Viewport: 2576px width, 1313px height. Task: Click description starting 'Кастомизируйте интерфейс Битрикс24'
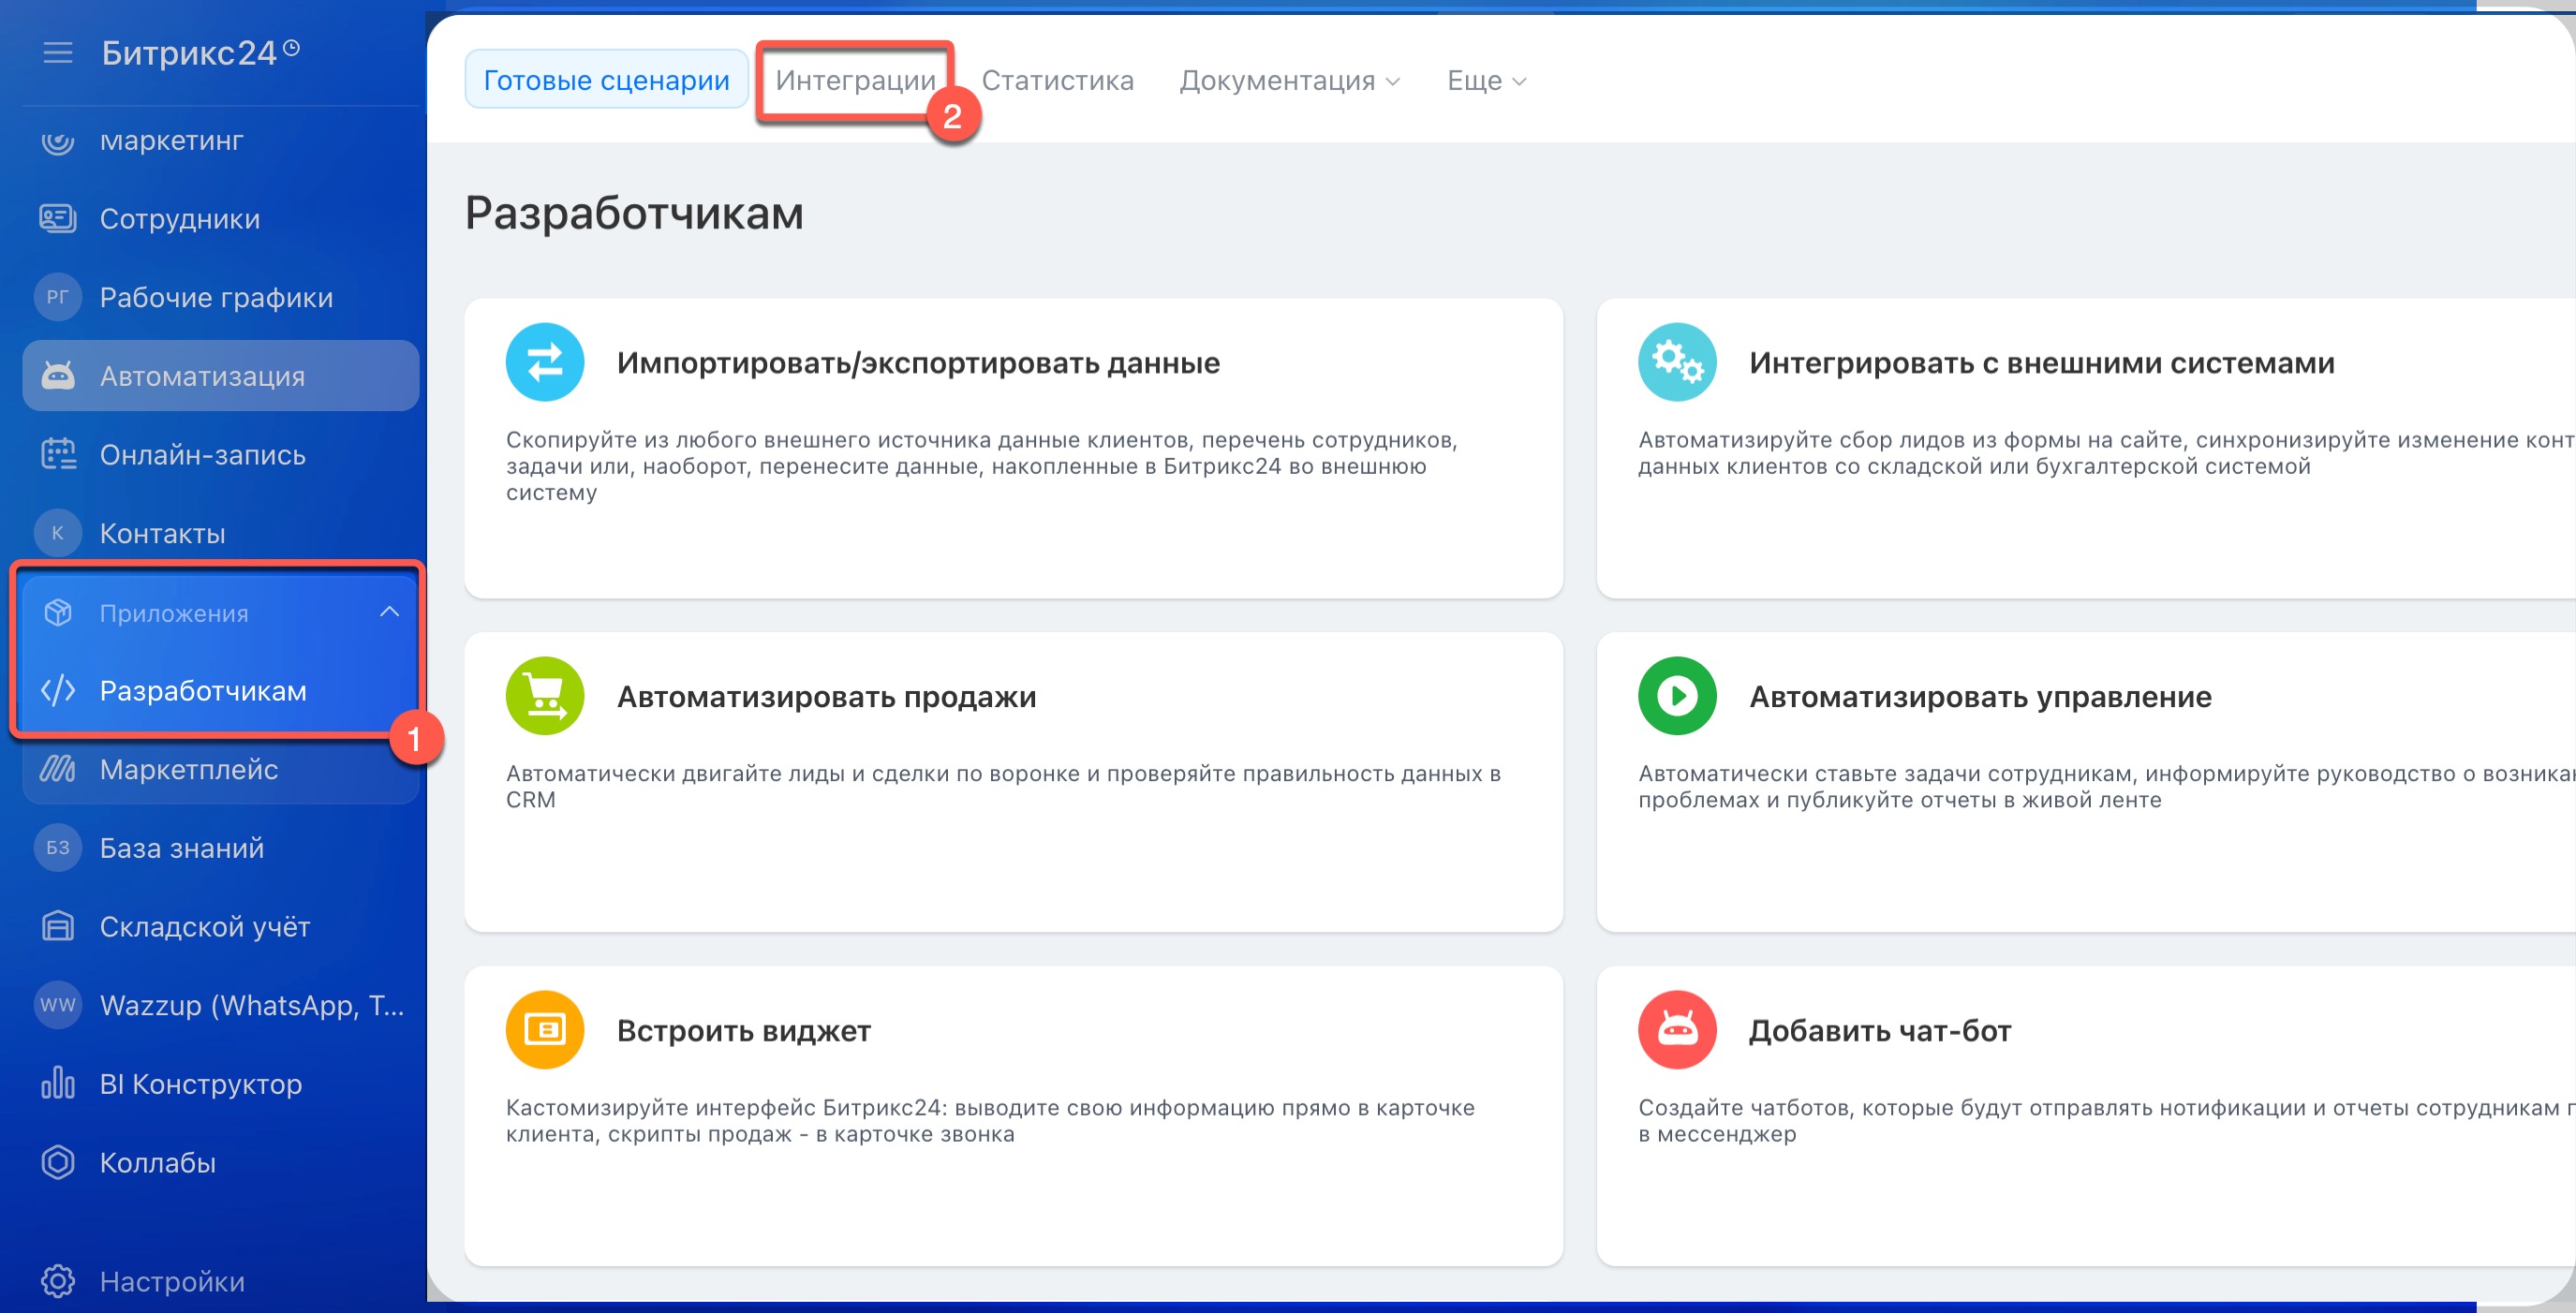pyautogui.click(x=990, y=1120)
